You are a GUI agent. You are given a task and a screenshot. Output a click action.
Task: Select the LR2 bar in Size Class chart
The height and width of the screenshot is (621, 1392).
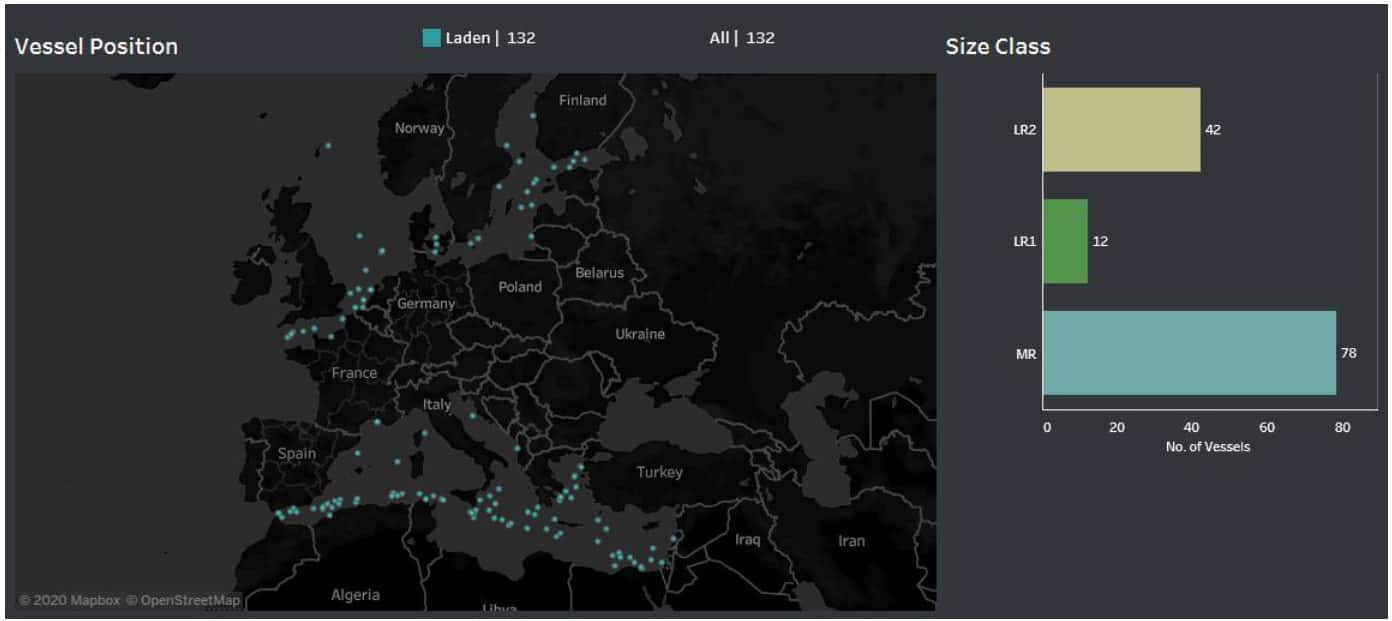pos(1122,130)
